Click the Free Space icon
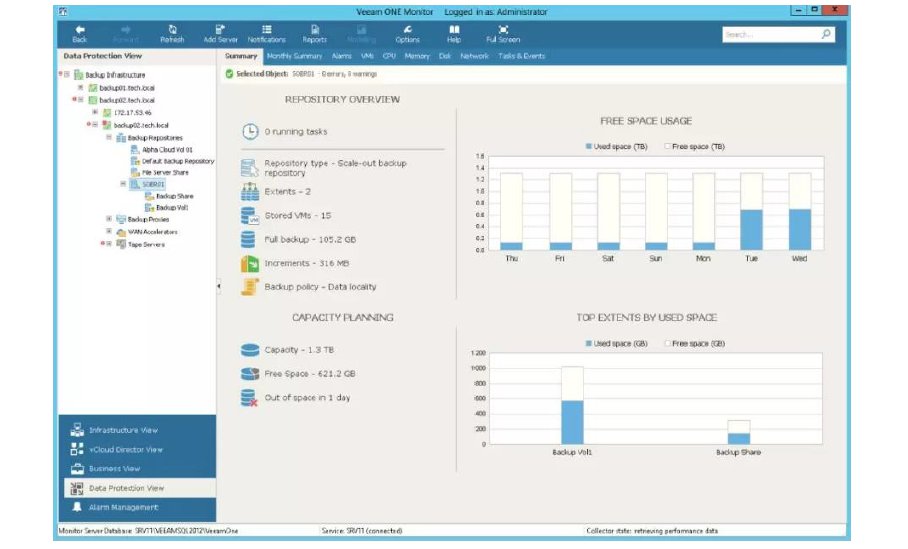This screenshot has height=549, width=908. (x=250, y=374)
